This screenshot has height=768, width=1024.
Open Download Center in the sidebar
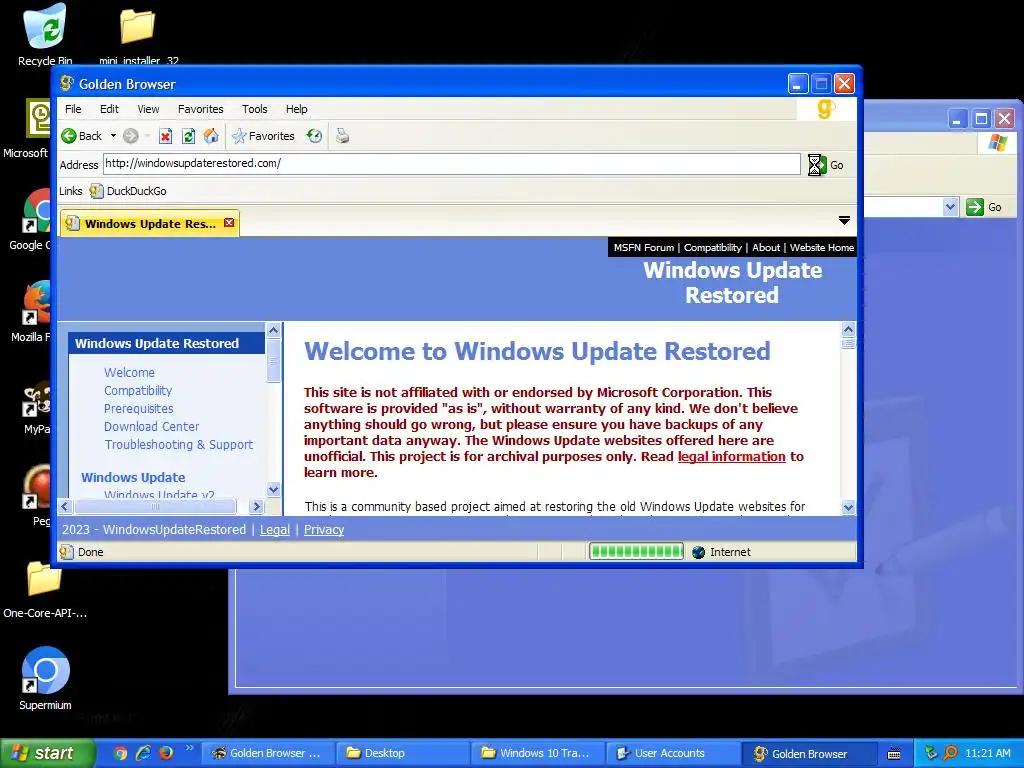(152, 426)
